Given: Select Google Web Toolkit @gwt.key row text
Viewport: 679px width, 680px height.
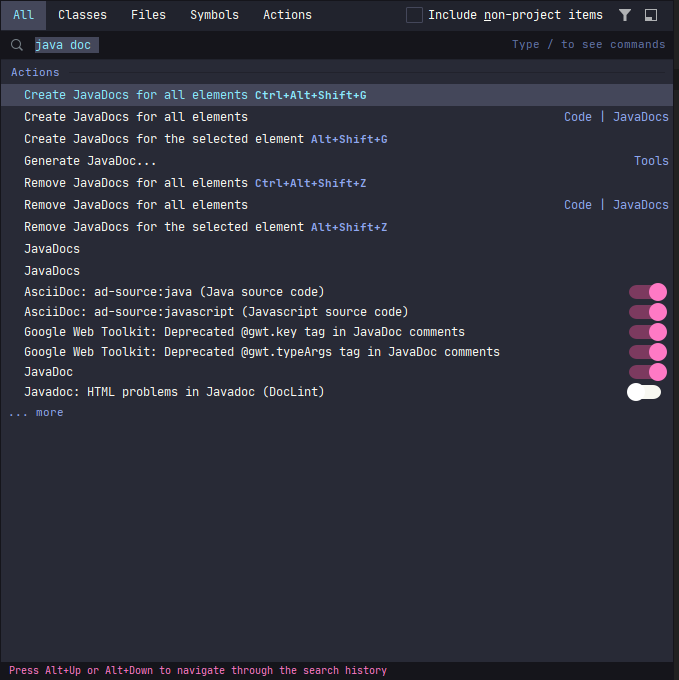Looking at the screenshot, I should click(x=245, y=332).
